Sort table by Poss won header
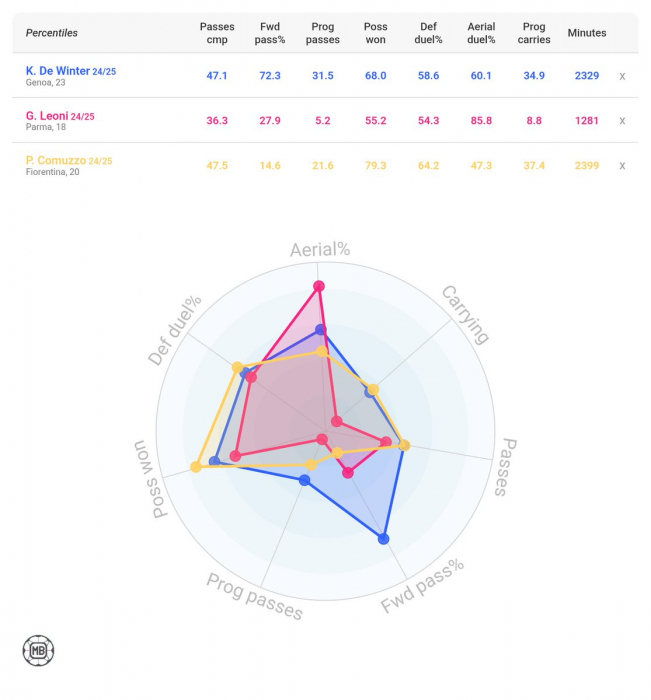651x700 pixels. 376,33
